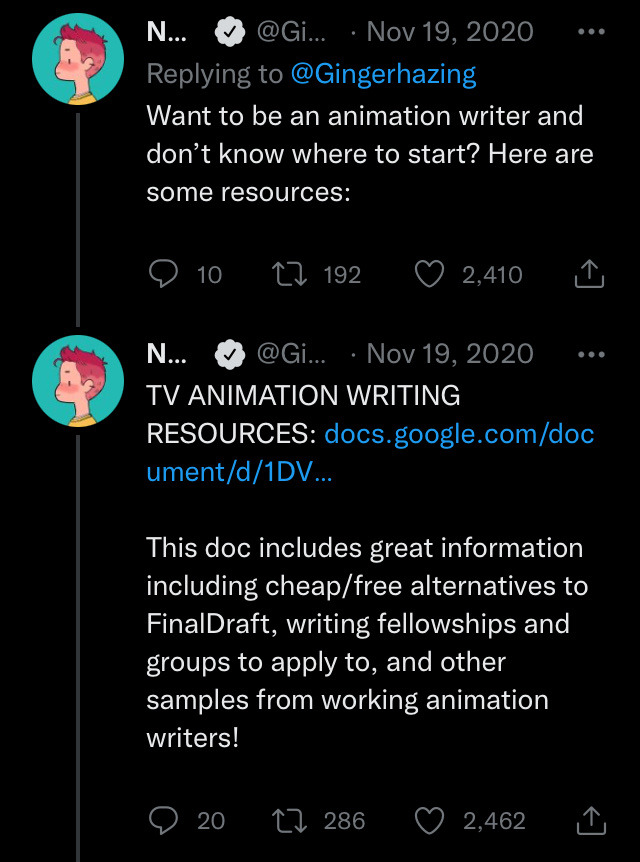Share the first tweet
Image resolution: width=640 pixels, height=862 pixels.
590,274
